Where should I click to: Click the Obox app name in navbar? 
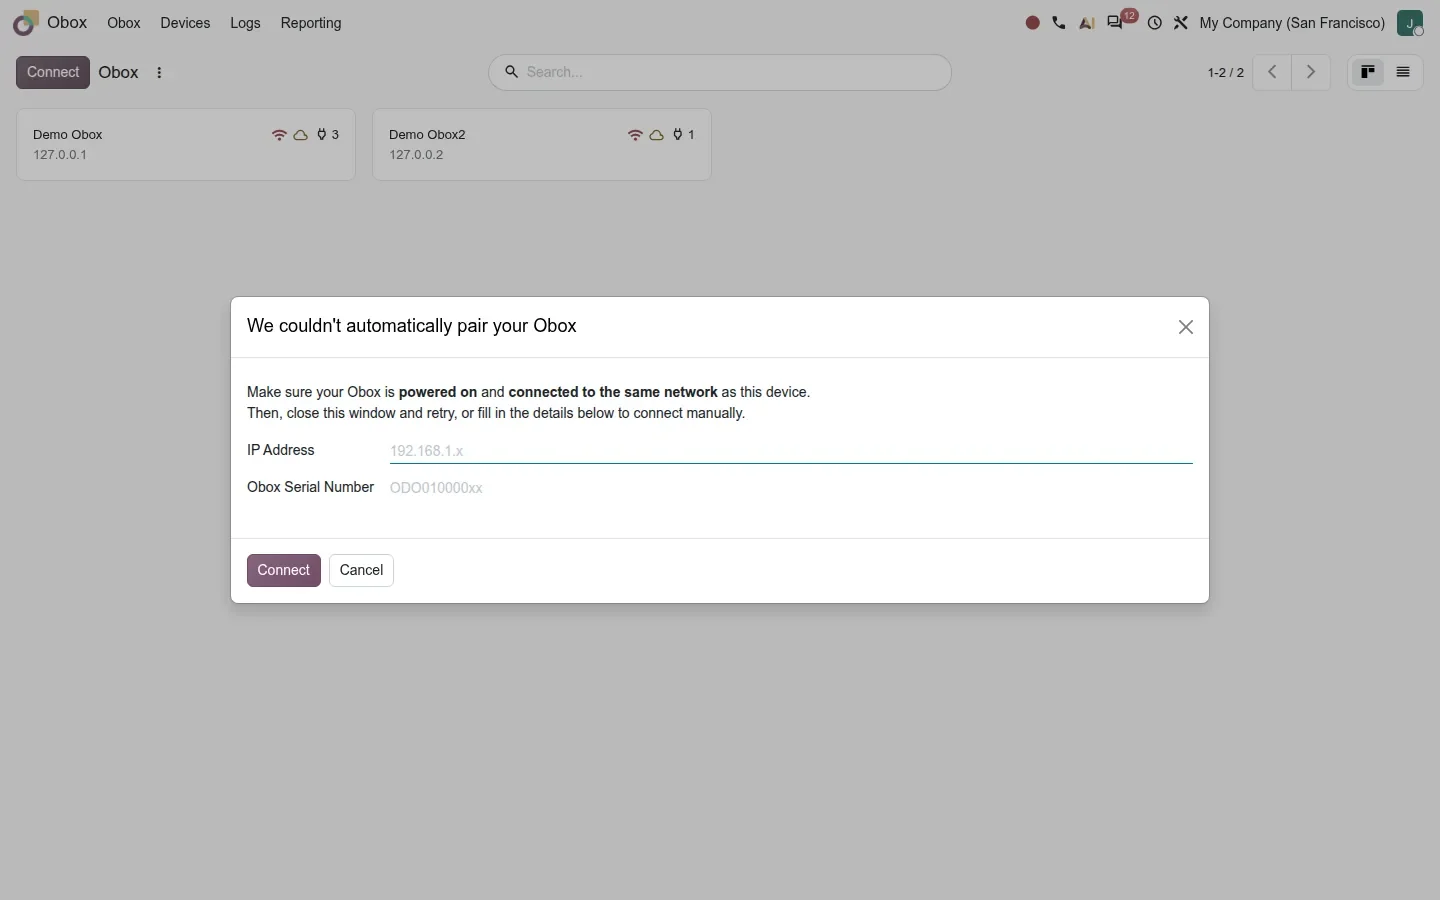tap(67, 22)
